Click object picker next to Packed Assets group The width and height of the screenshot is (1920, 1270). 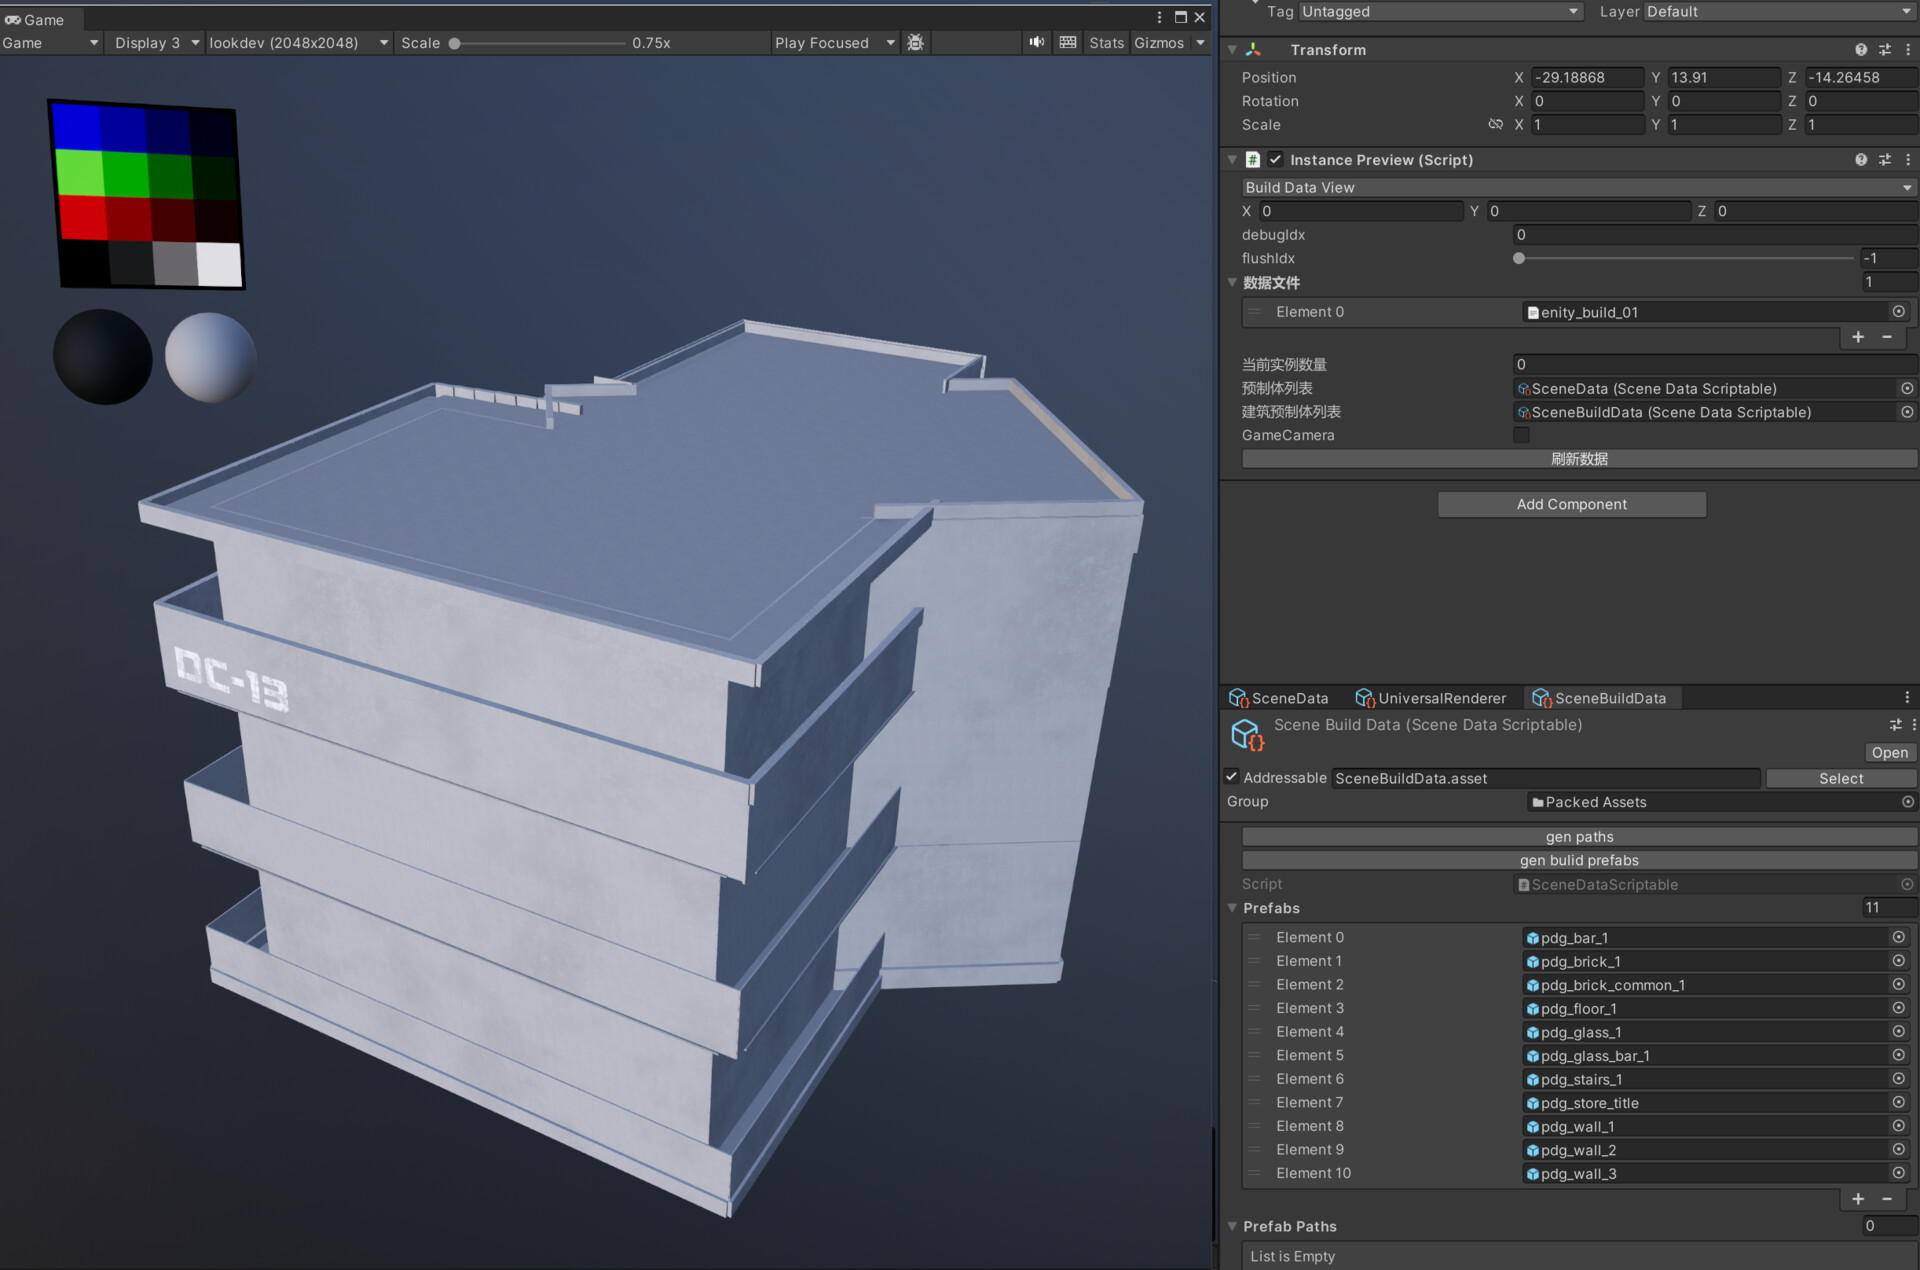[1906, 802]
